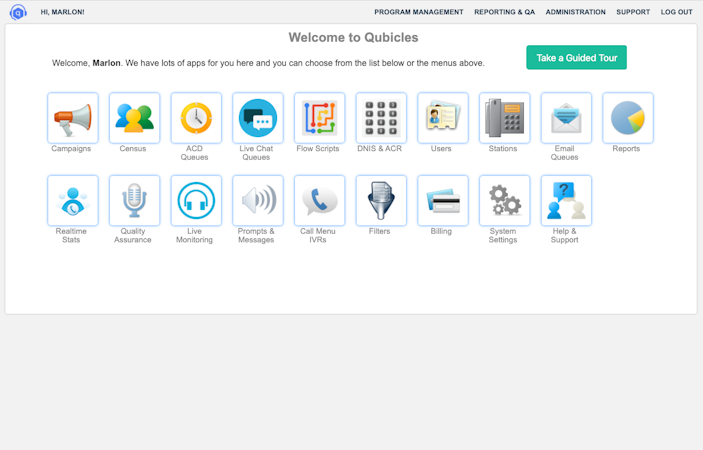703x450 pixels.
Task: Open the DNIS & ACR keypad icon
Action: coord(381,118)
